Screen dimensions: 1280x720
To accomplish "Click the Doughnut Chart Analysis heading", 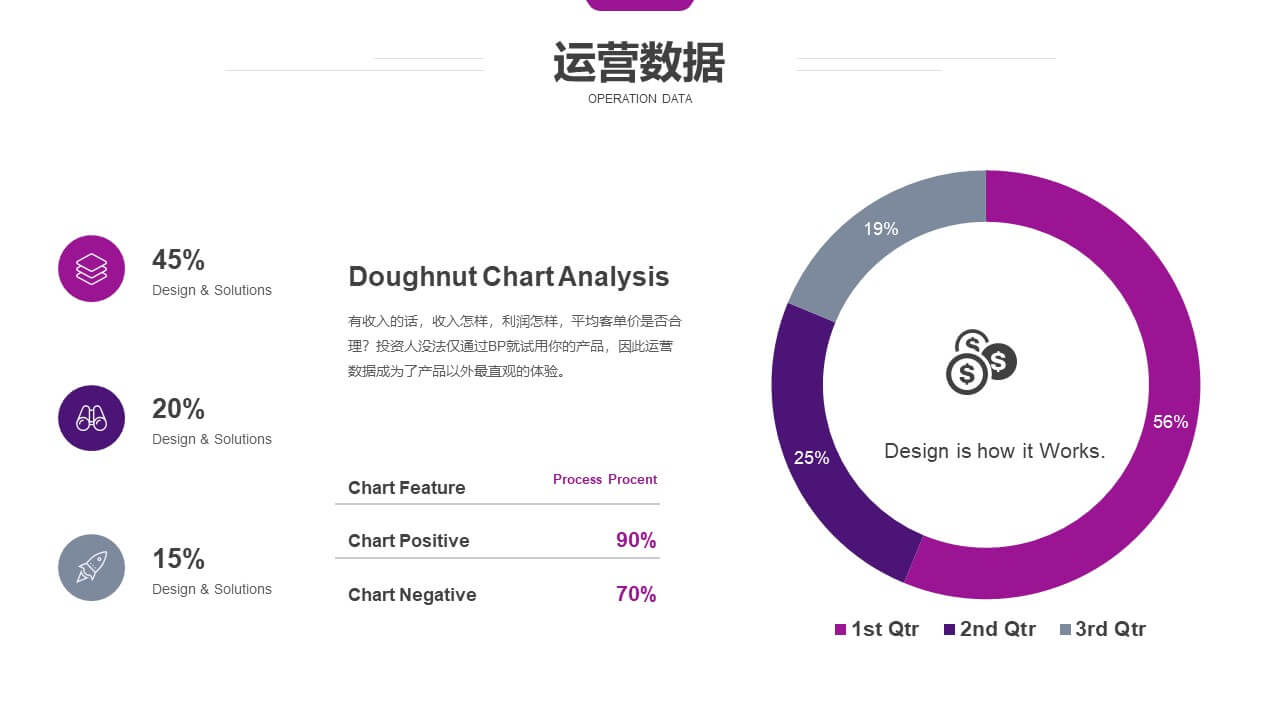I will [508, 277].
